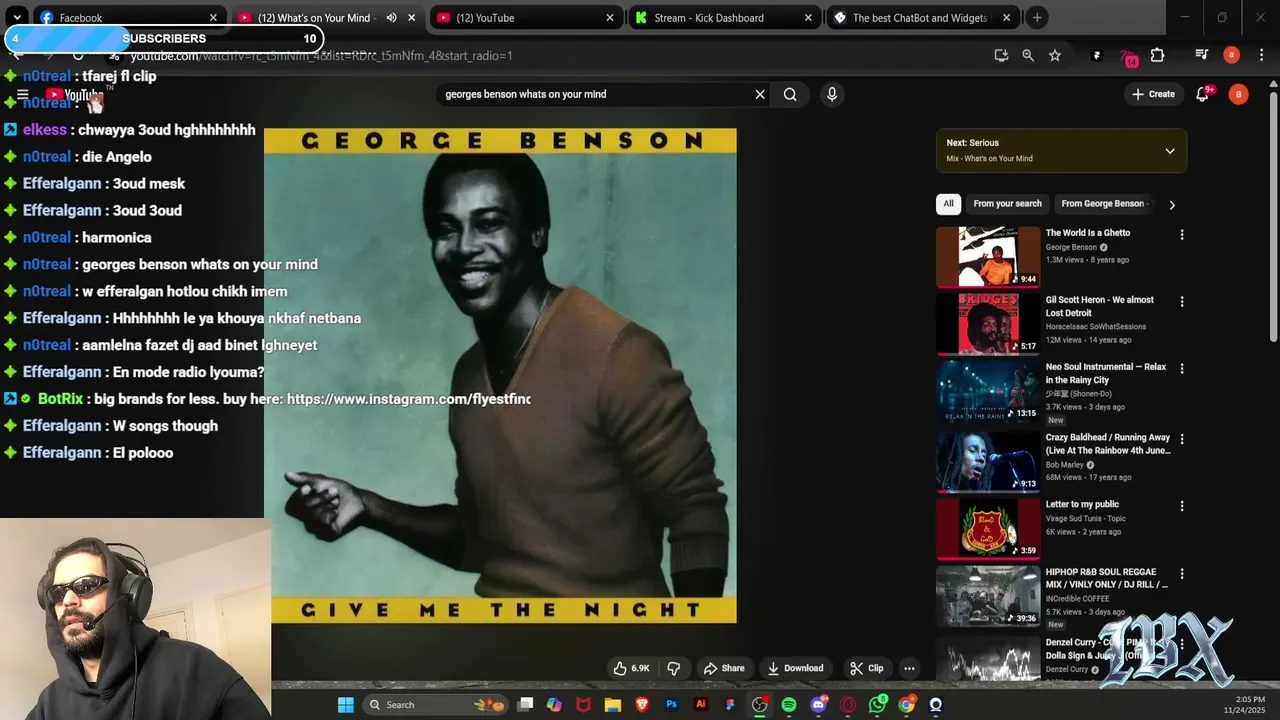The image size is (1280, 720).
Task: Open options for 'Neo Soul Instrumental'
Action: [1182, 368]
